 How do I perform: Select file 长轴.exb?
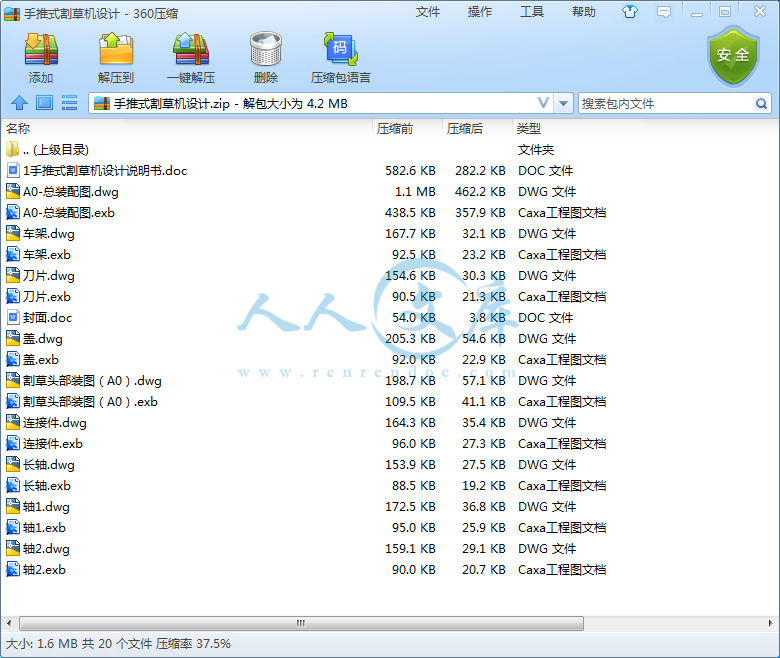click(47, 485)
